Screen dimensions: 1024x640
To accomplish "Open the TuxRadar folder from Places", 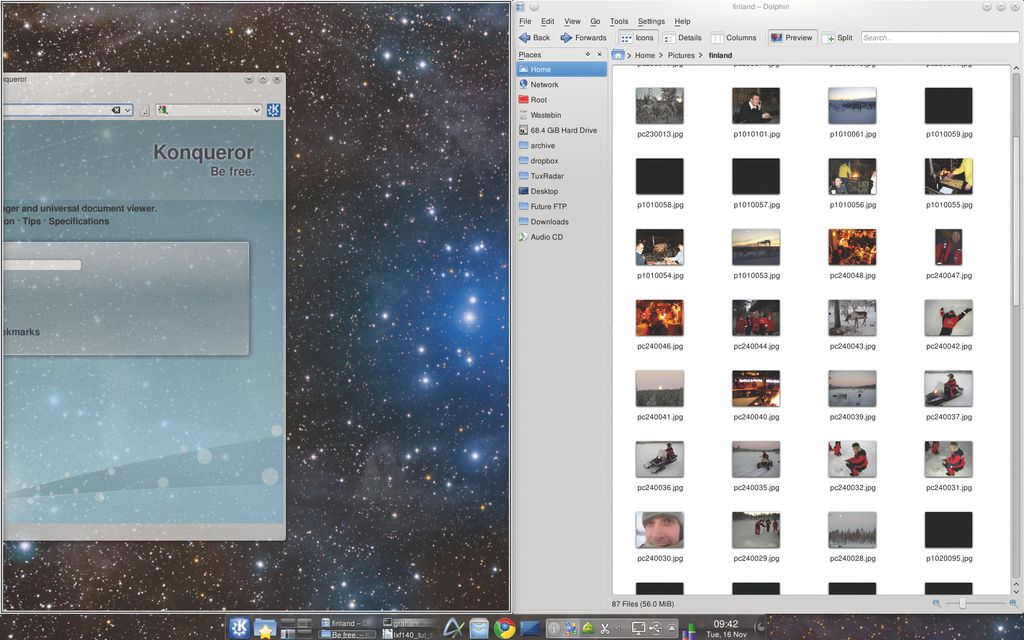I will click(x=547, y=175).
